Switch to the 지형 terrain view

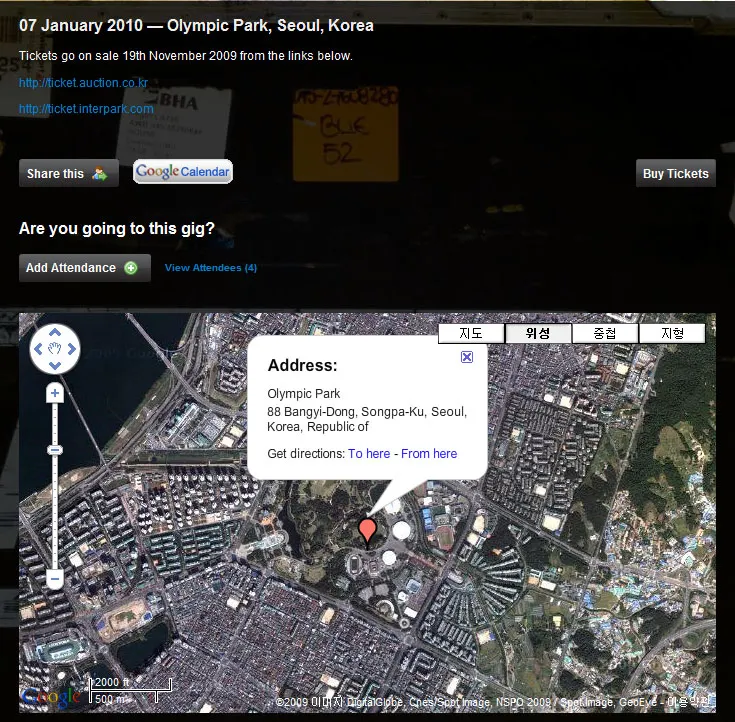tap(672, 334)
